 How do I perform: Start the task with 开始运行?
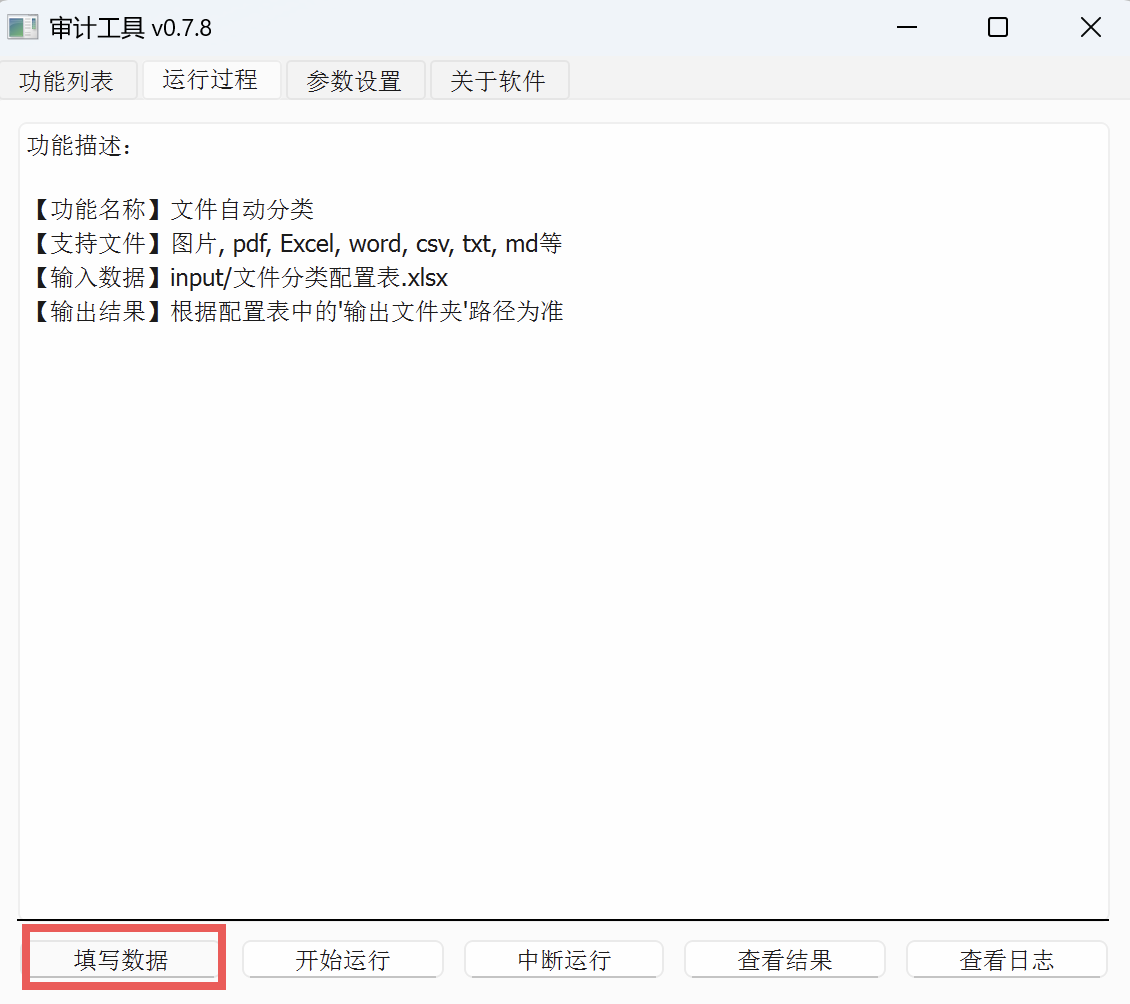[343, 959]
